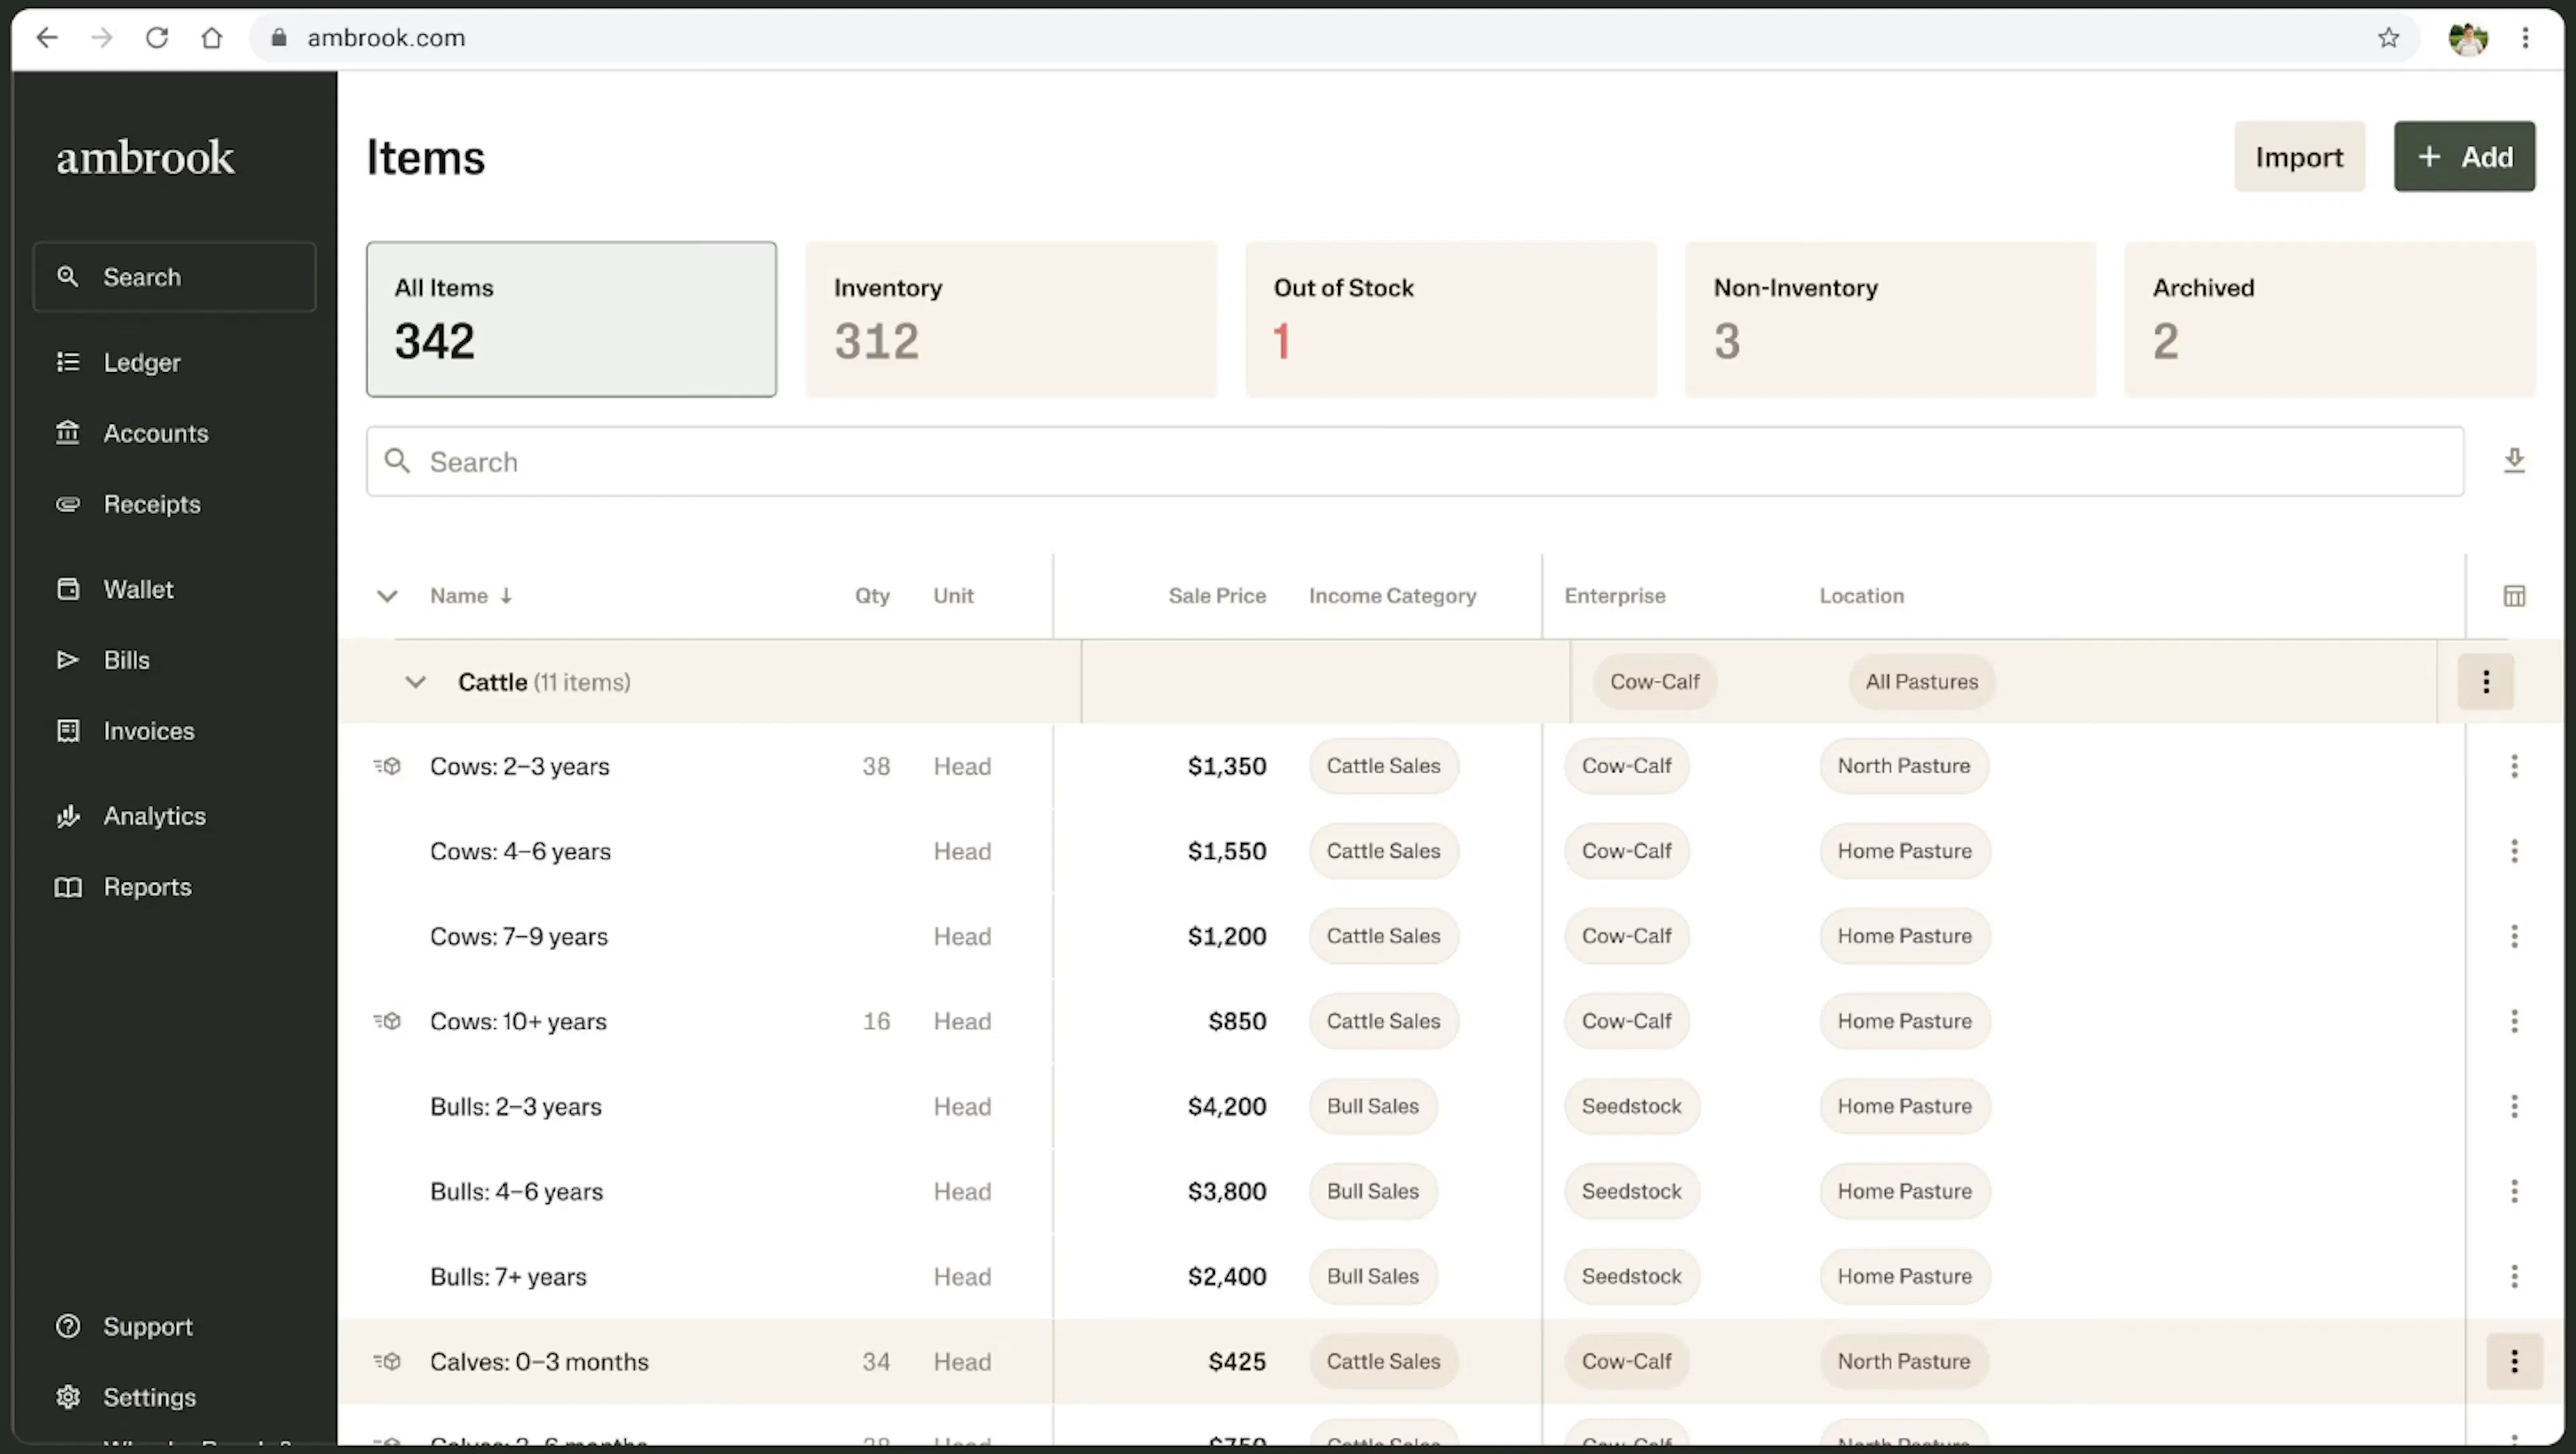Click the inventory icon beside Cows: 2–3 years
2576x1454 pixels.
[387, 766]
